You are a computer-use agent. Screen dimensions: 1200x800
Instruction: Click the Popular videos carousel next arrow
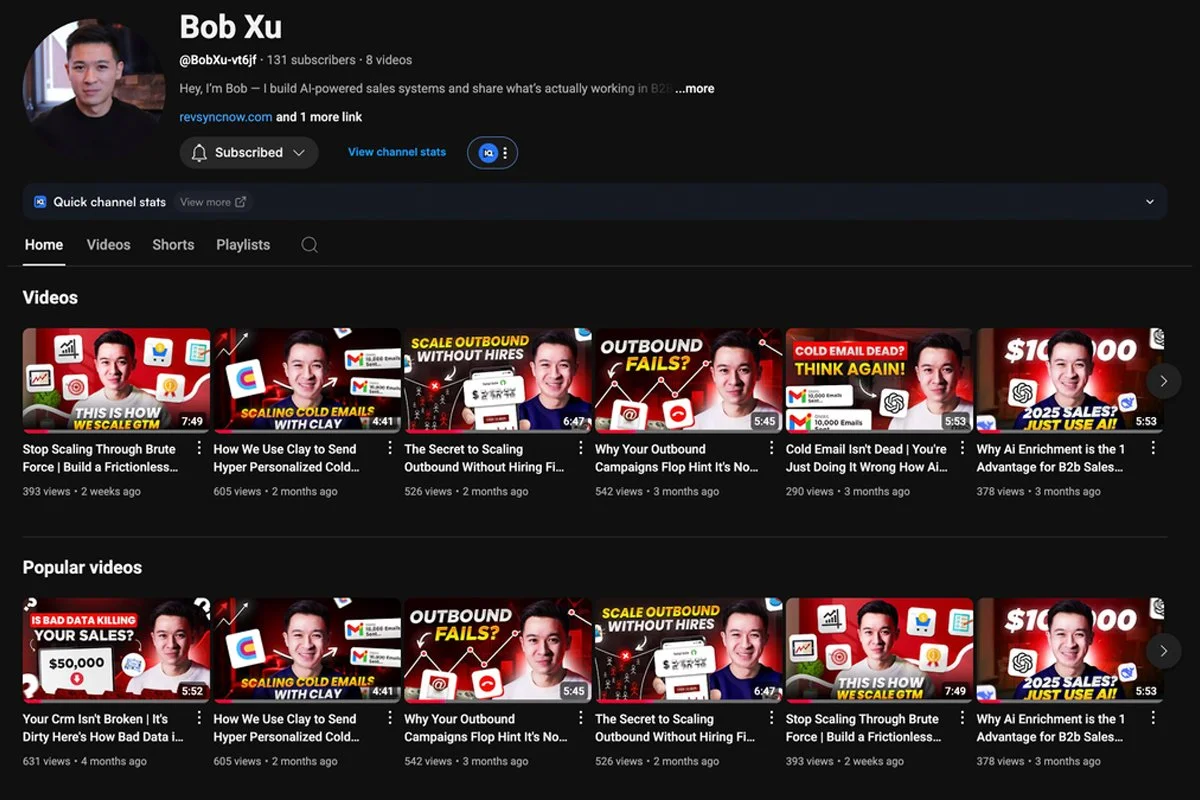(x=1163, y=650)
